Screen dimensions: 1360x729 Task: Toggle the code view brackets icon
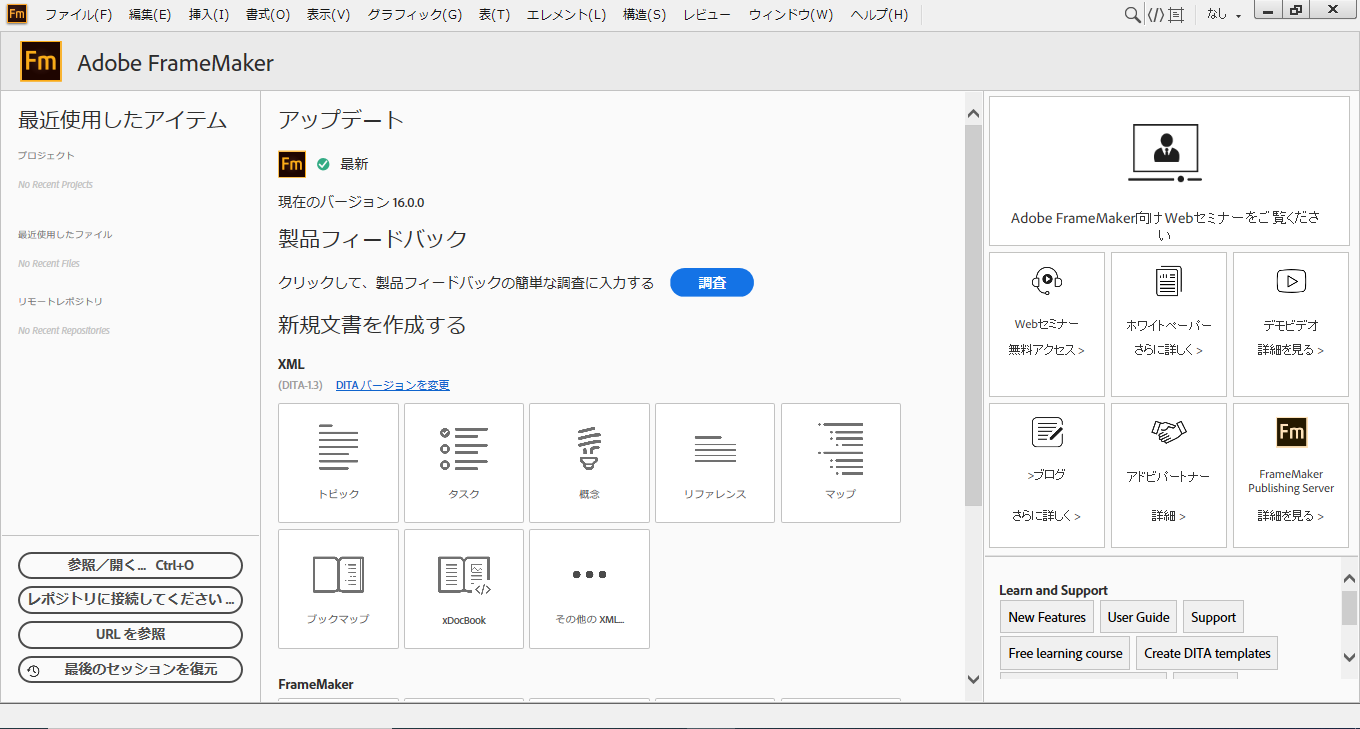[1156, 15]
